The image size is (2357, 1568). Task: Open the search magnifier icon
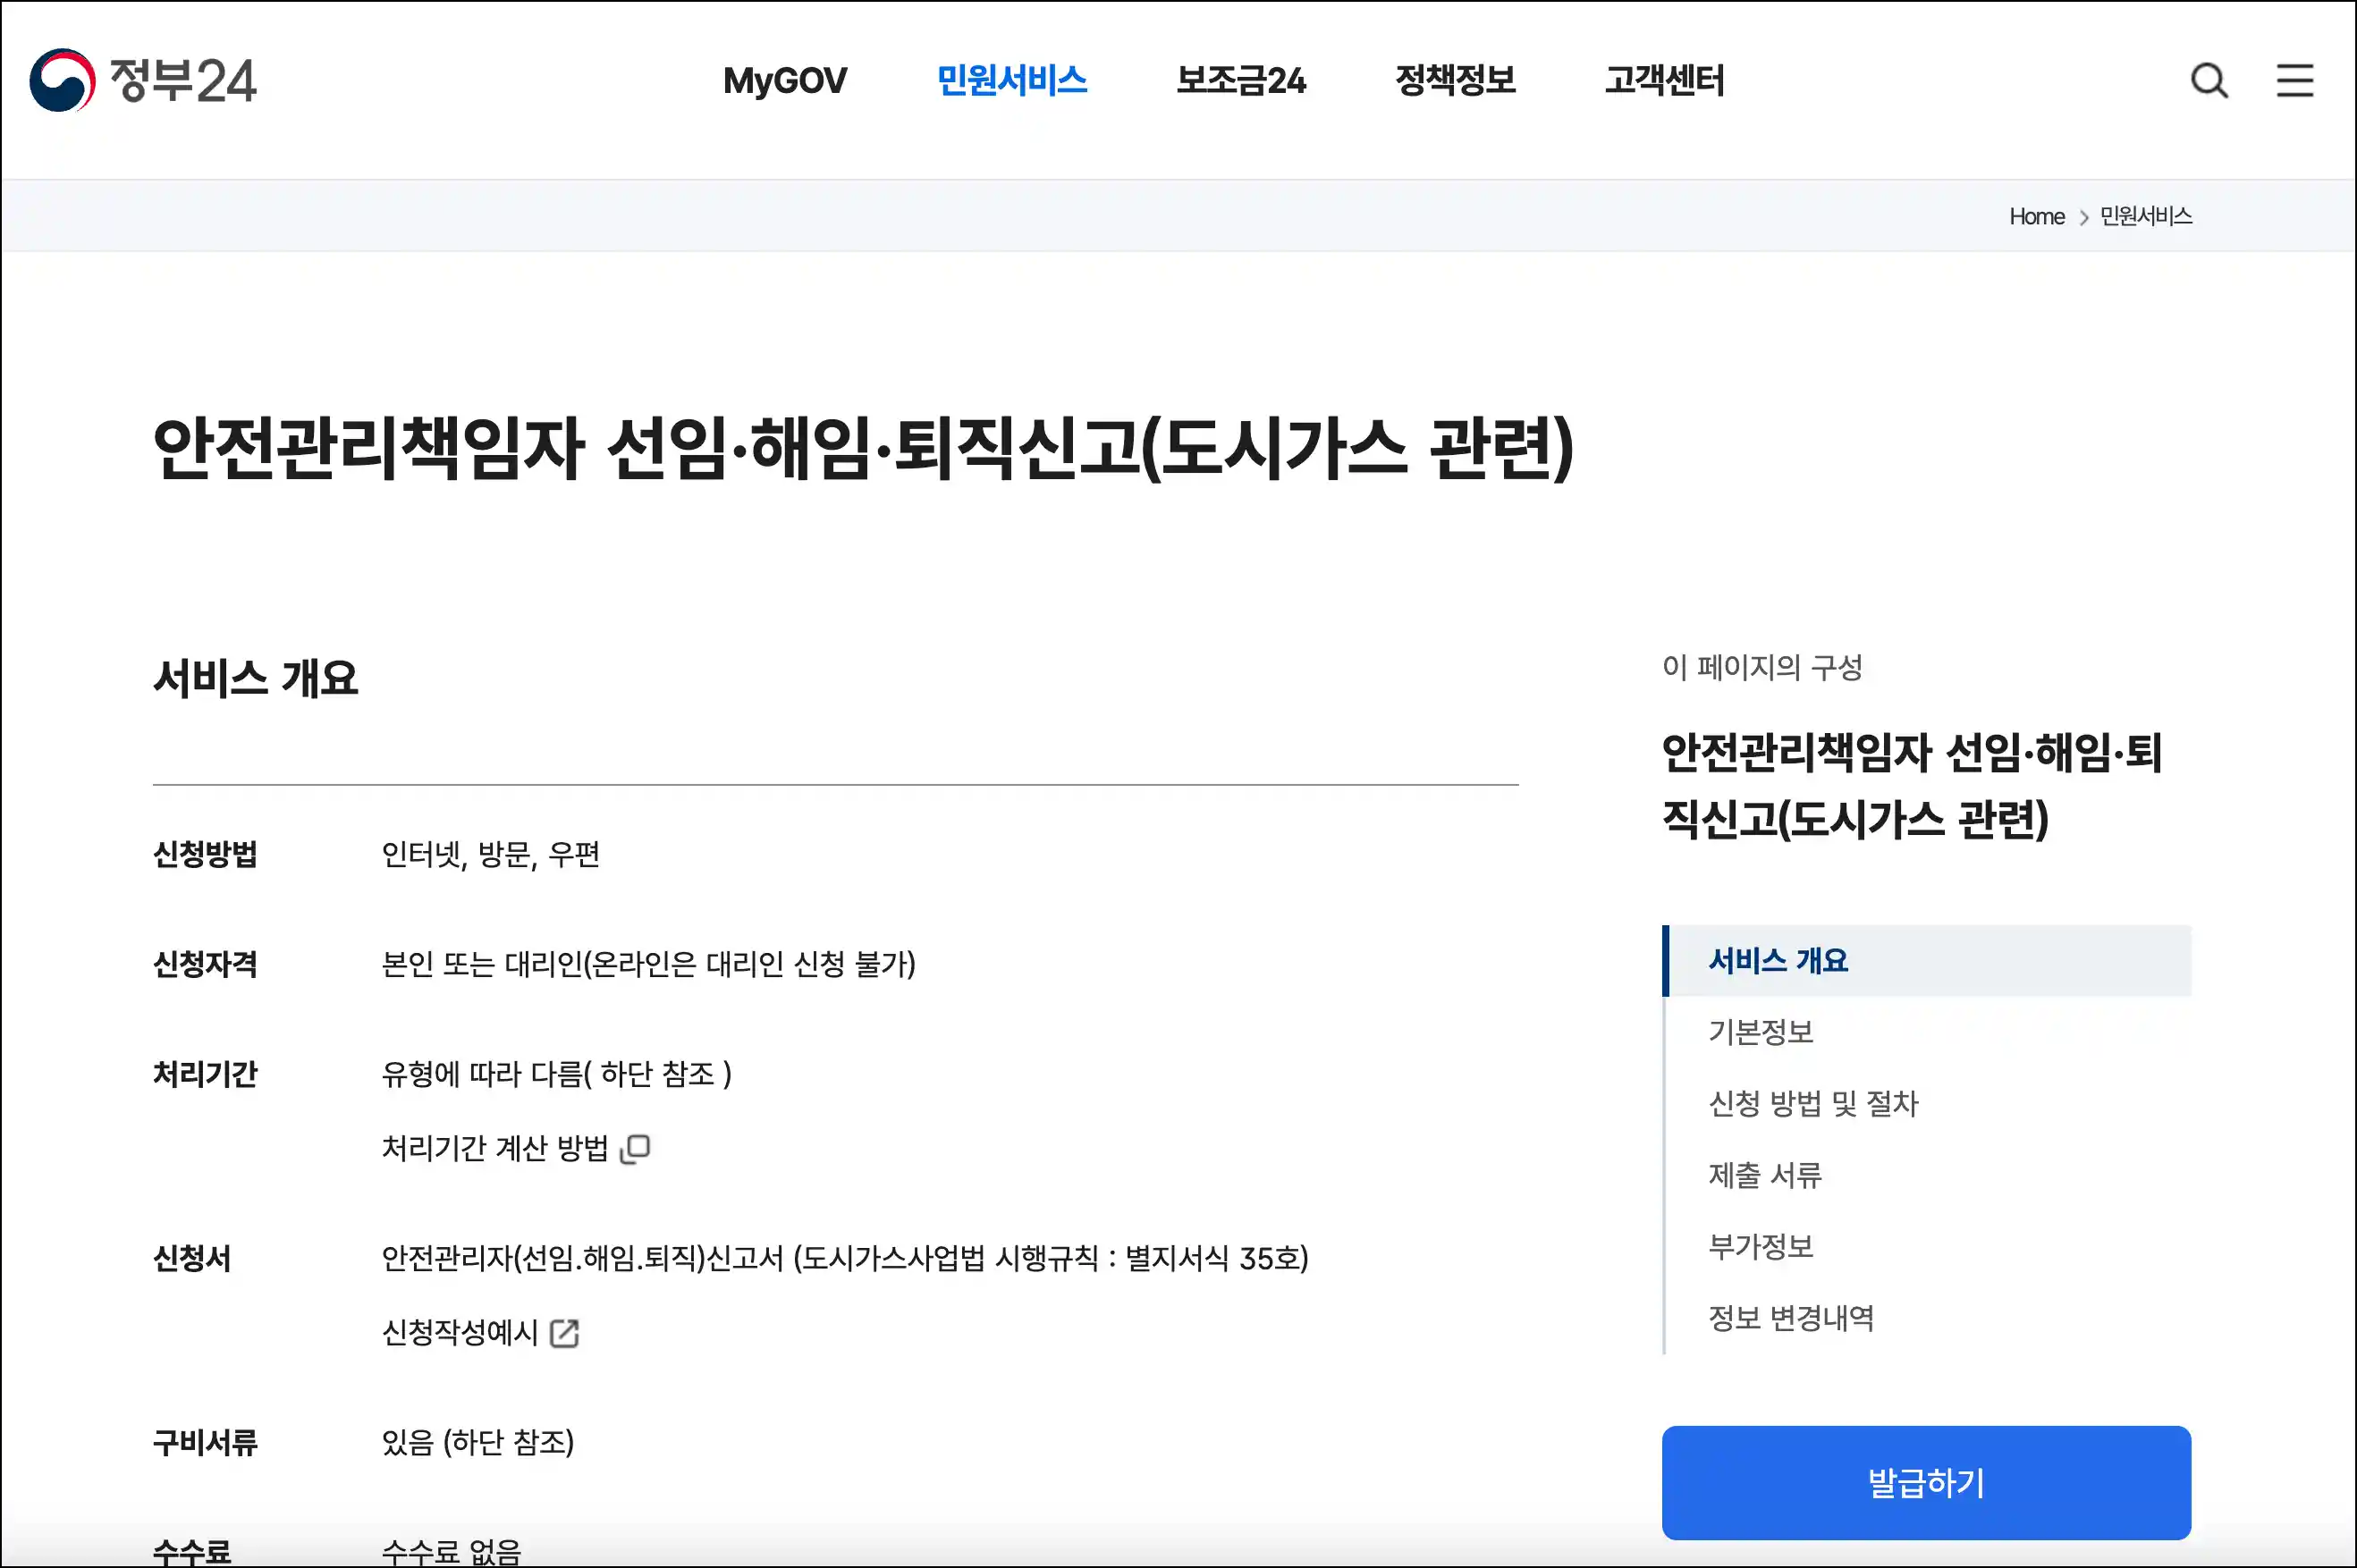(2209, 80)
